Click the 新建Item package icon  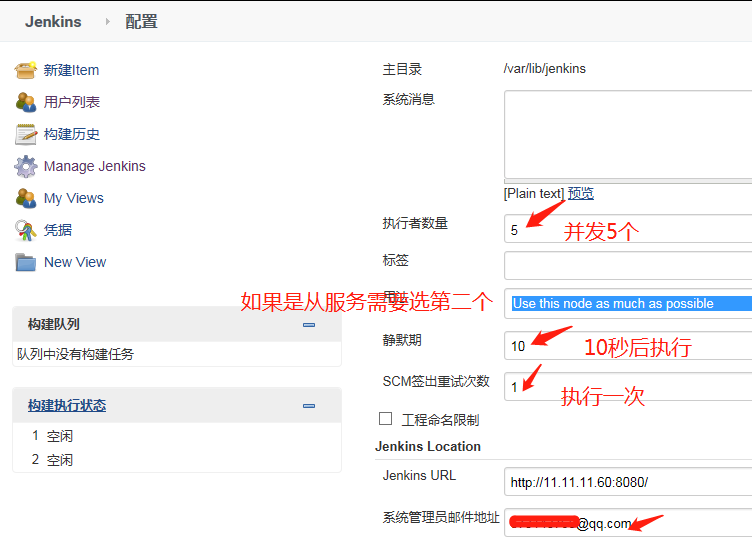25,70
